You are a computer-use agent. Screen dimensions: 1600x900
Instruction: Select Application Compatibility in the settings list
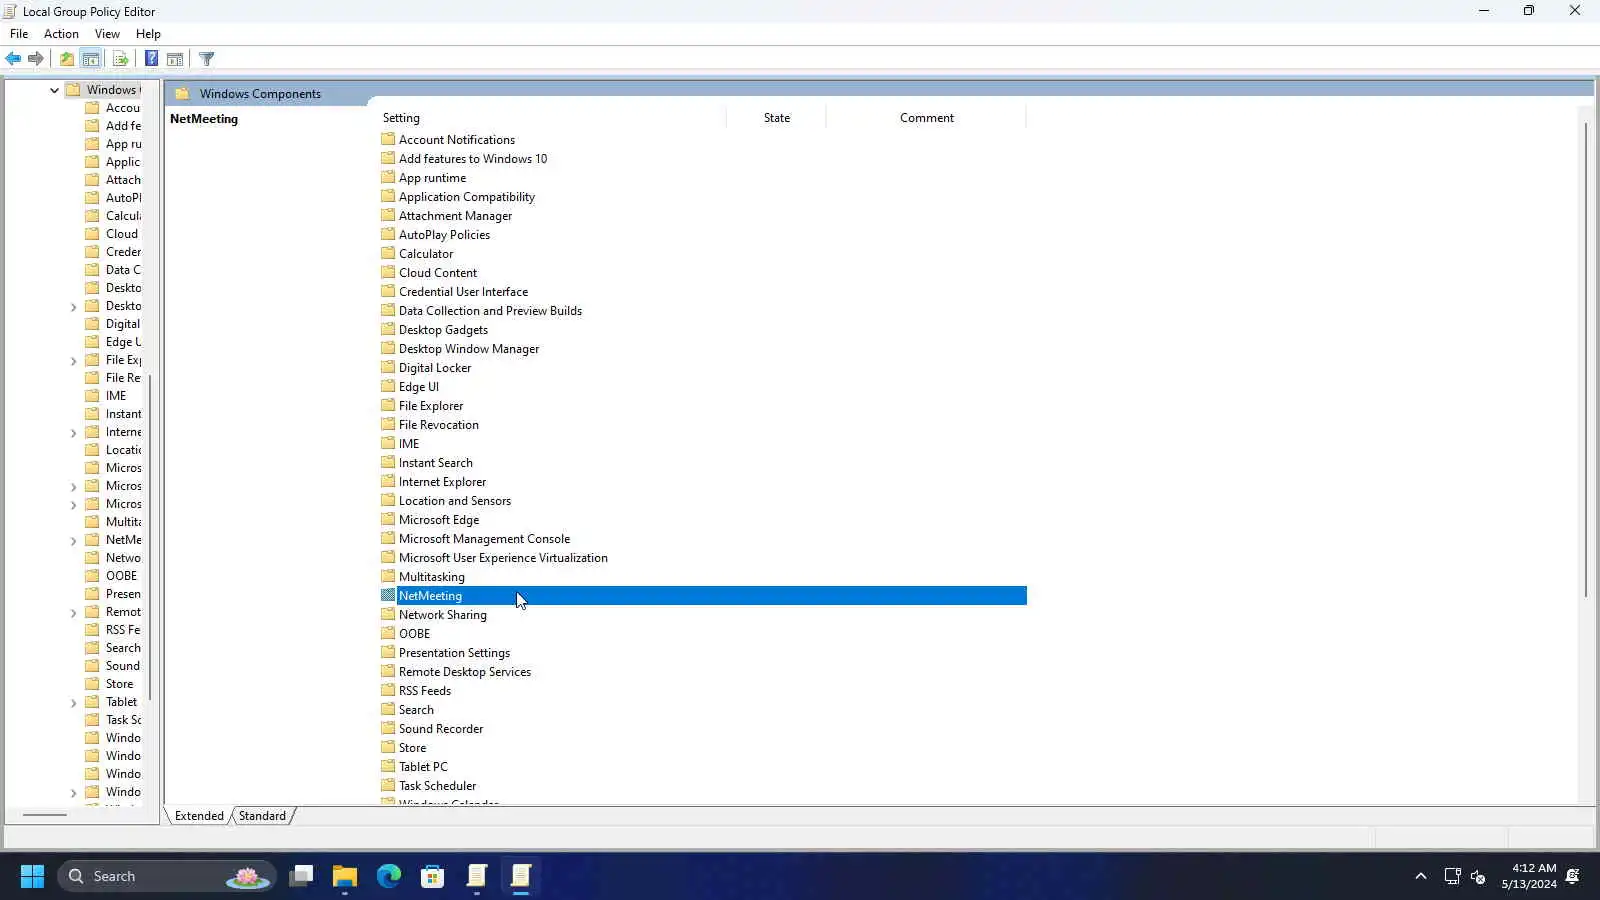(467, 196)
